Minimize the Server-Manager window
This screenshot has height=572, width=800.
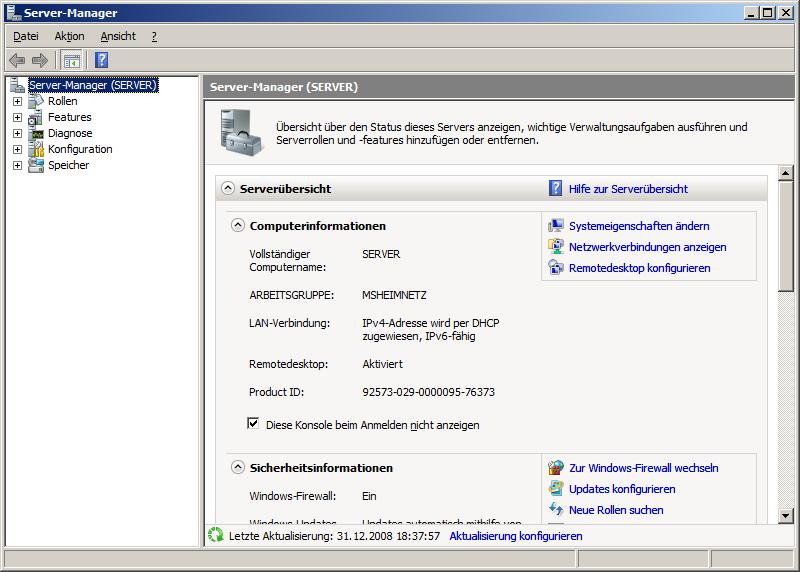tap(751, 13)
